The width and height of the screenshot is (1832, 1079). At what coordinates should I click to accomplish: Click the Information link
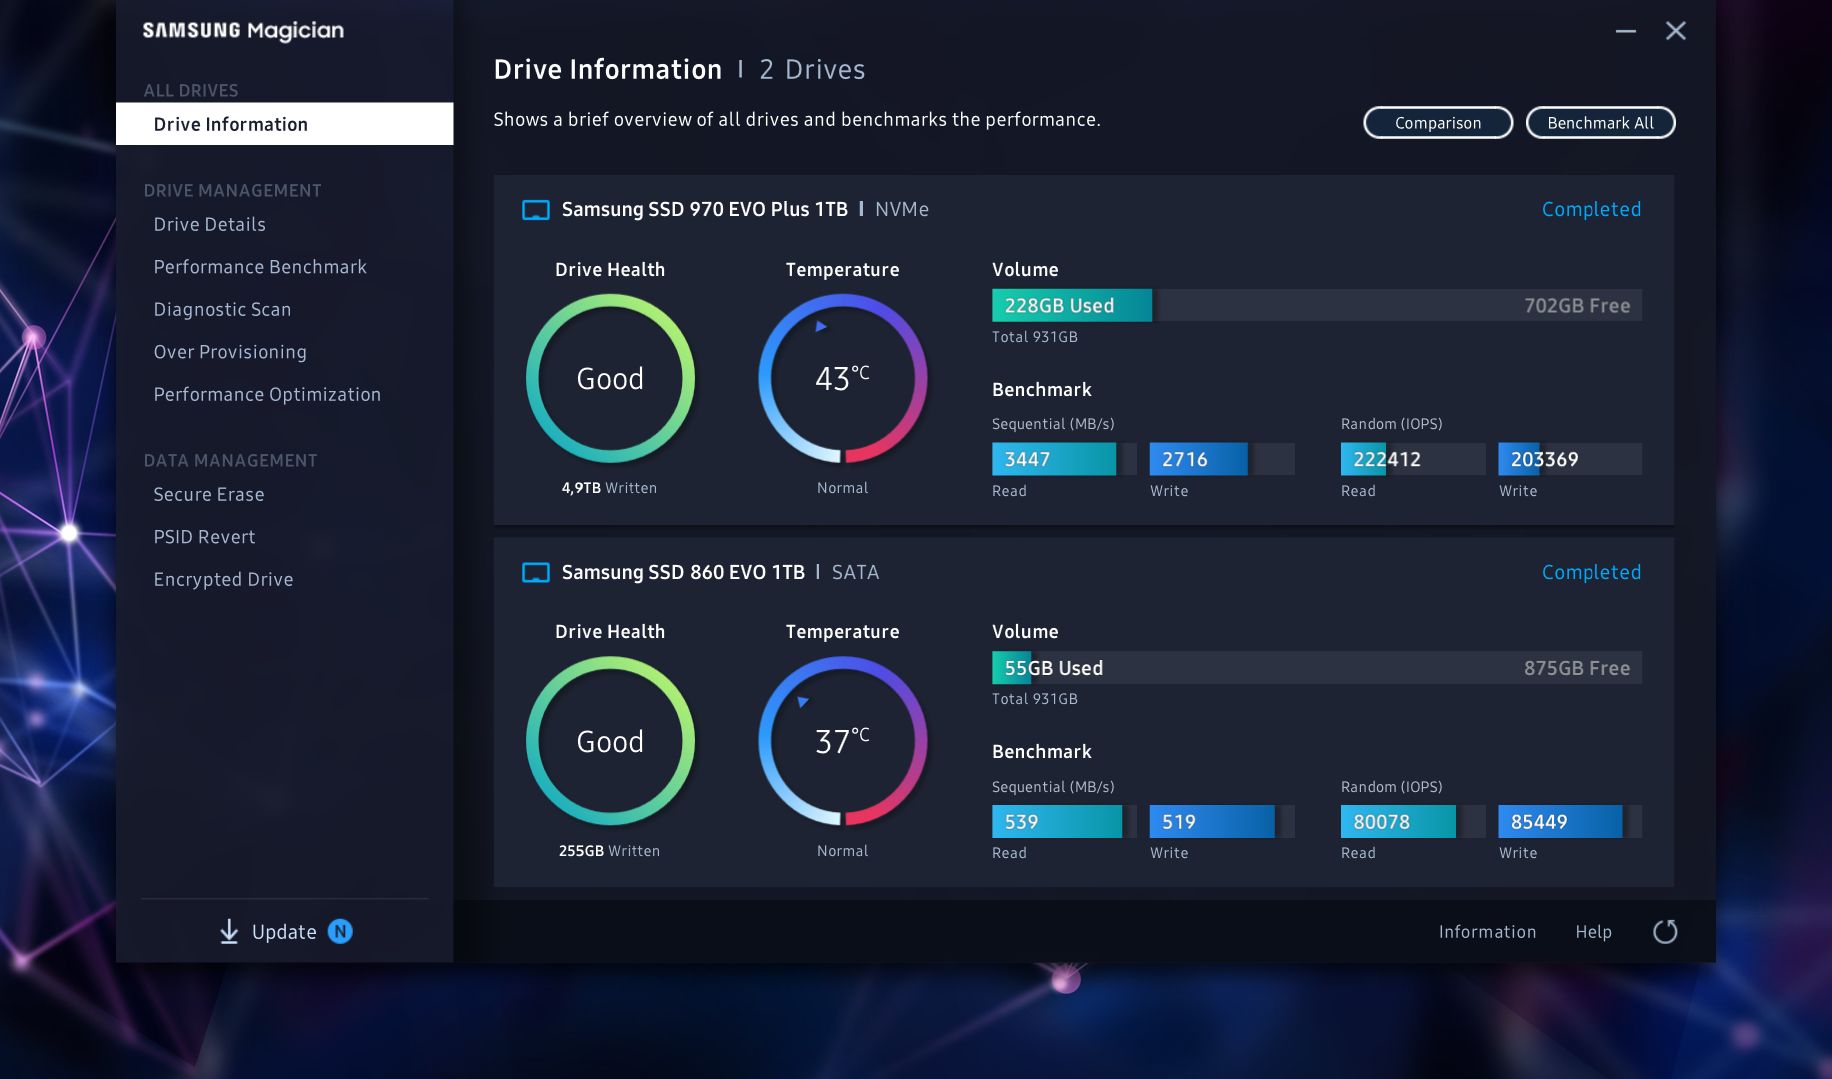tap(1487, 932)
